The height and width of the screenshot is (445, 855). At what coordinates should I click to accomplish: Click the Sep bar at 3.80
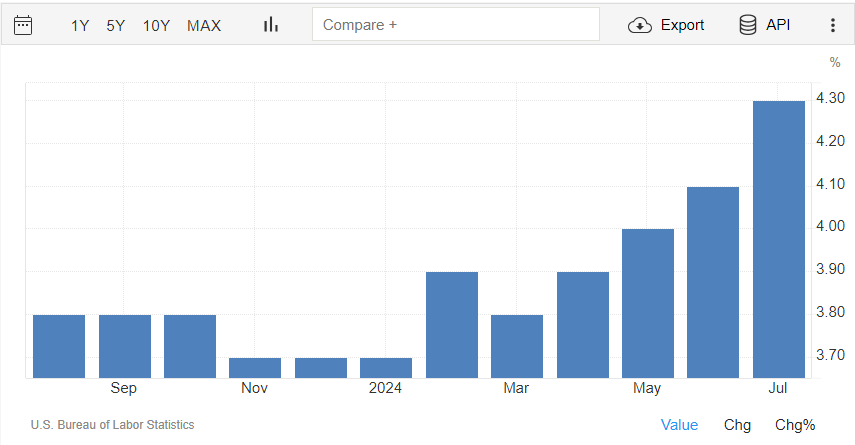point(125,346)
